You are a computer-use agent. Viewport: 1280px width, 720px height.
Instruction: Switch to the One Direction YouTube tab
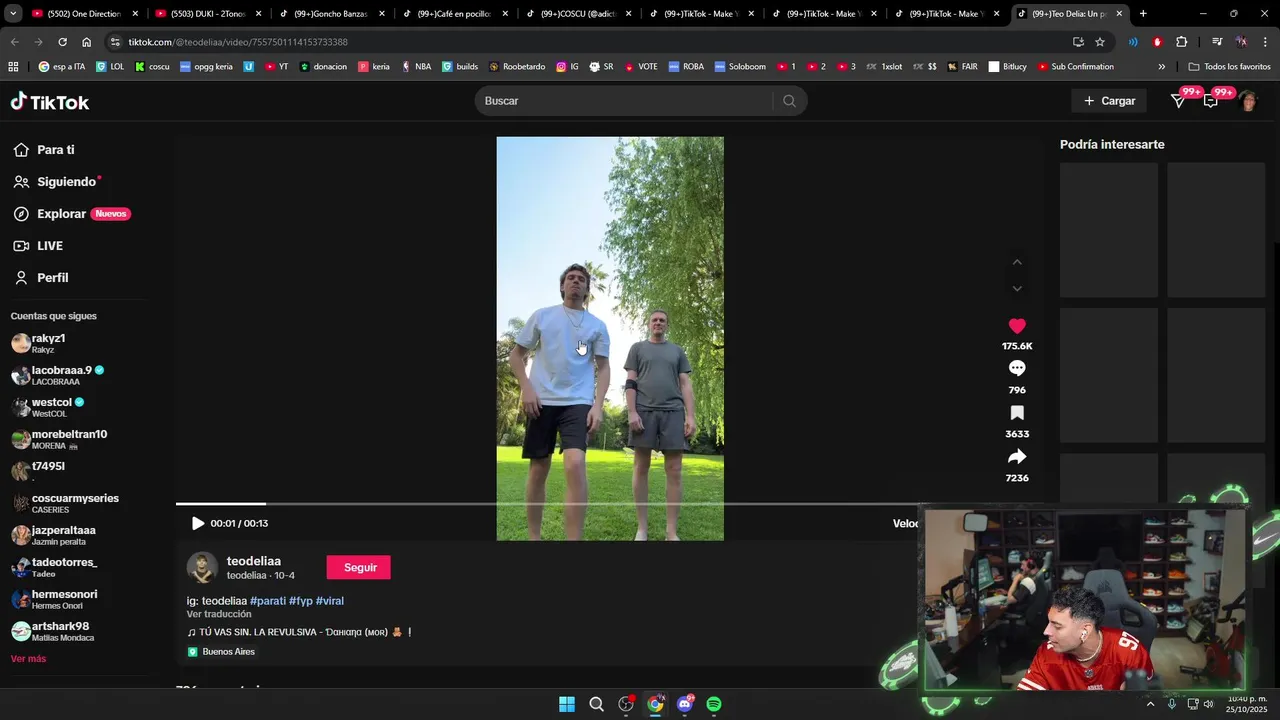coord(85,14)
